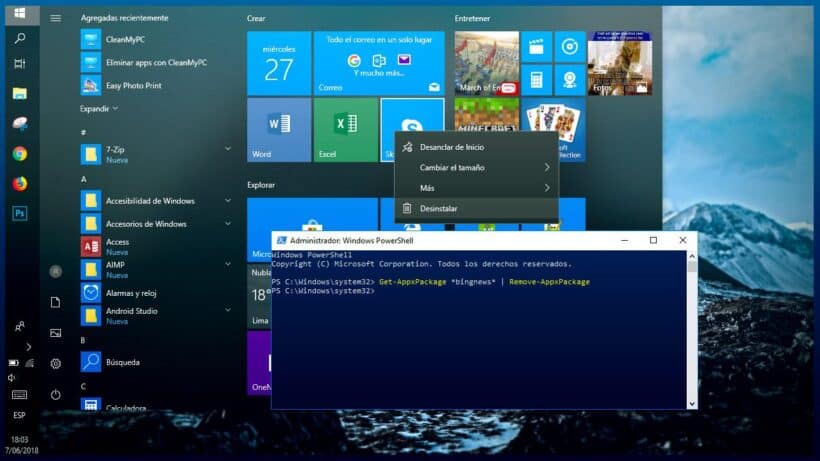
Task: Choose Desinstalar from context menu
Action: click(x=476, y=209)
